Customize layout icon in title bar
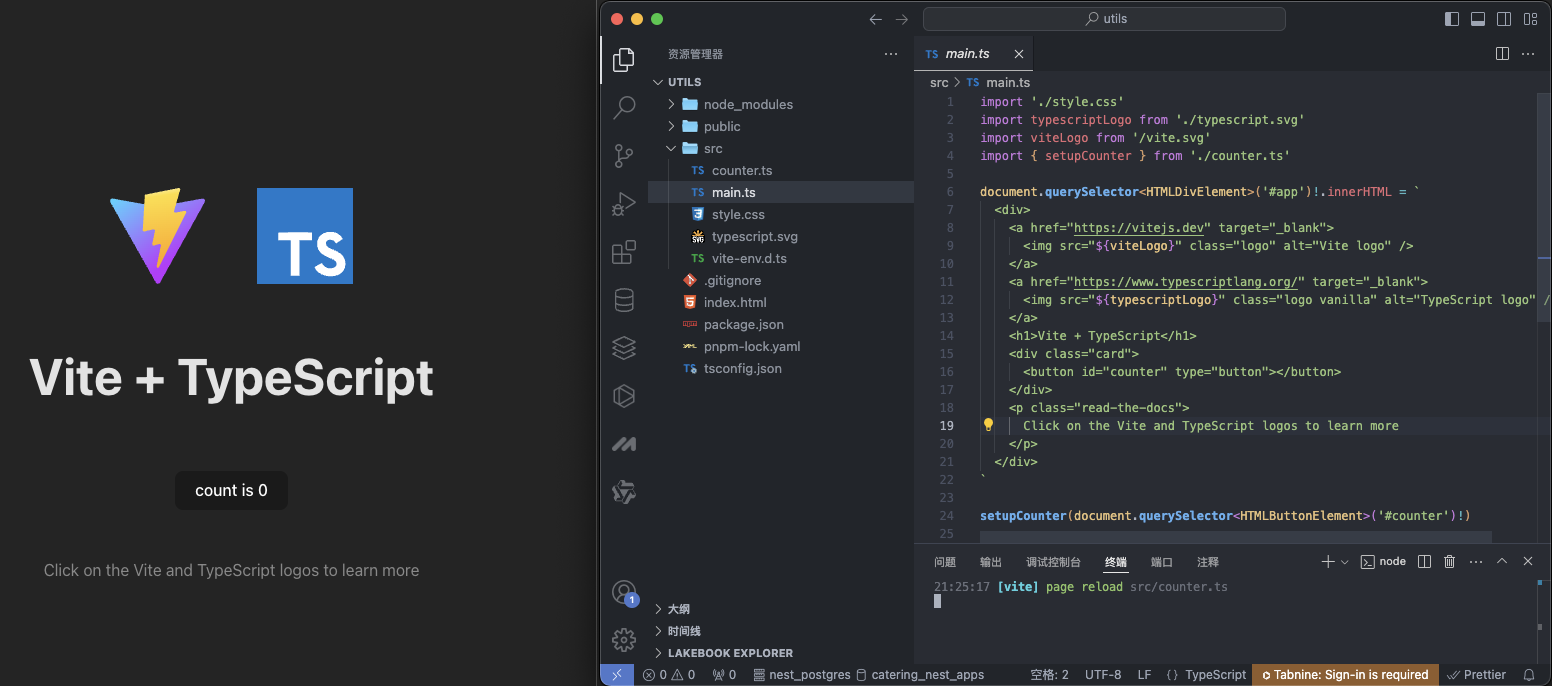The image size is (1552, 686). [x=1530, y=19]
